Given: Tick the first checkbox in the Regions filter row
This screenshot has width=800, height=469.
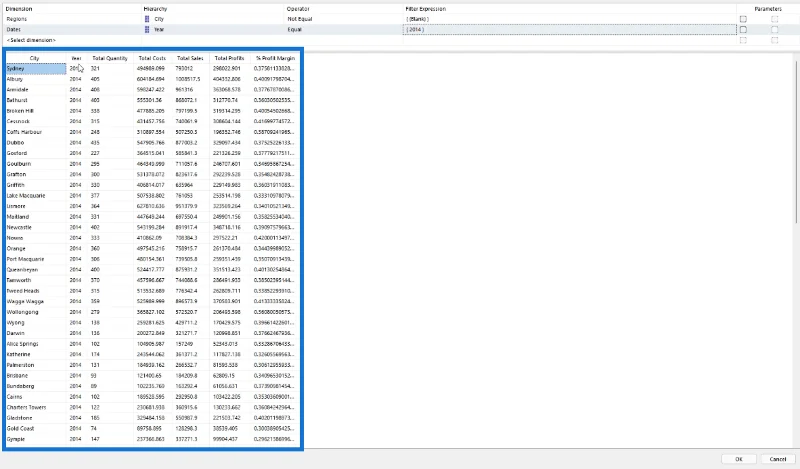Looking at the screenshot, I should coord(743,19).
